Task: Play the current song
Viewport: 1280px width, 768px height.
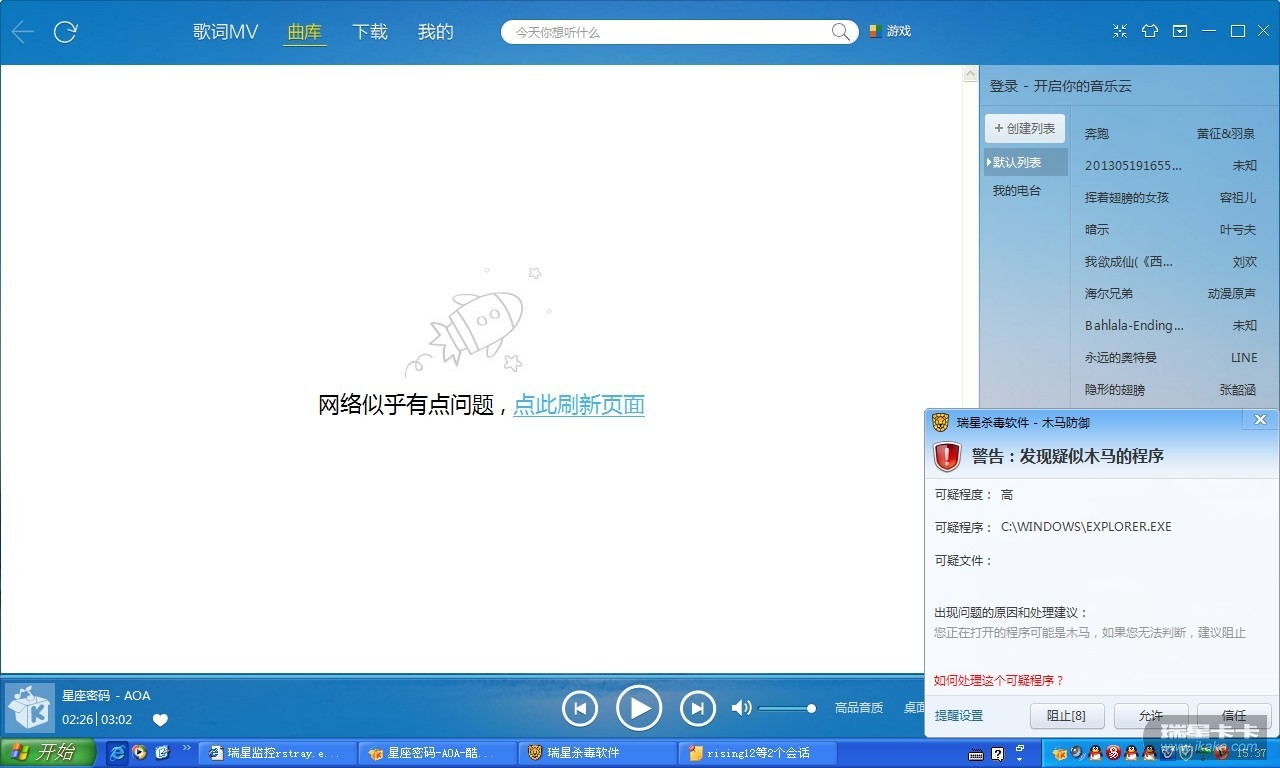Action: click(x=639, y=709)
